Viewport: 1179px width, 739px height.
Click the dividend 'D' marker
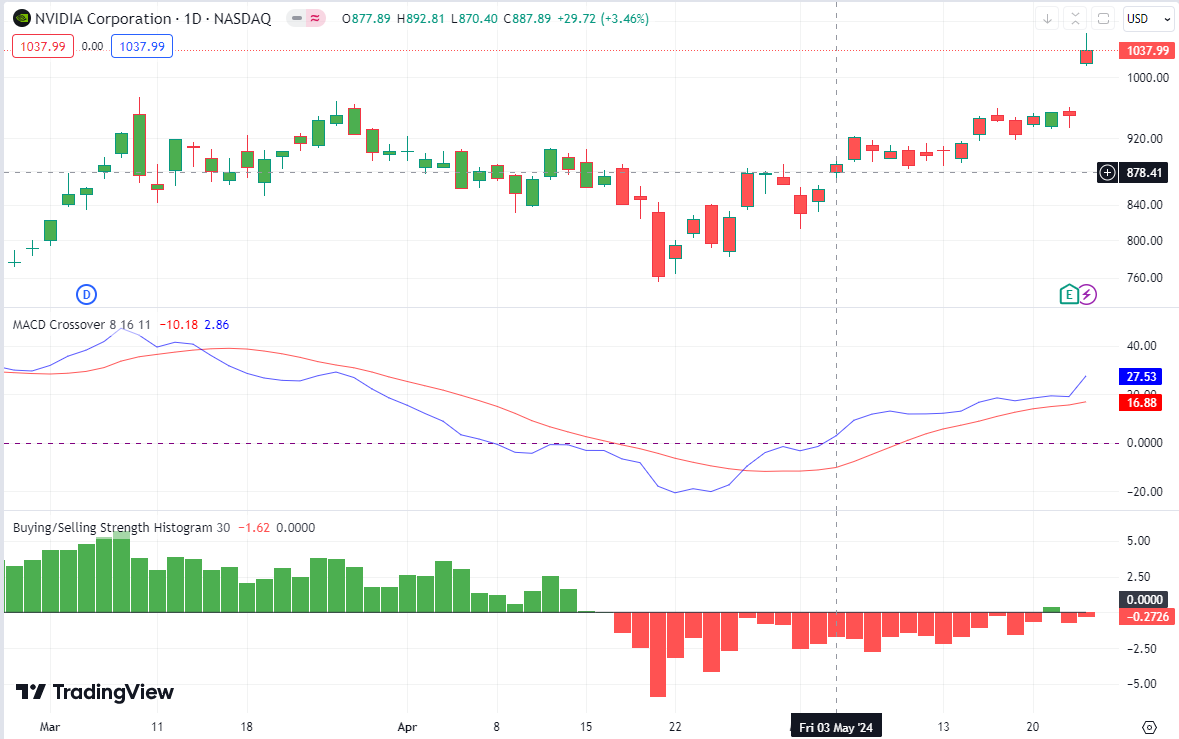coord(87,294)
